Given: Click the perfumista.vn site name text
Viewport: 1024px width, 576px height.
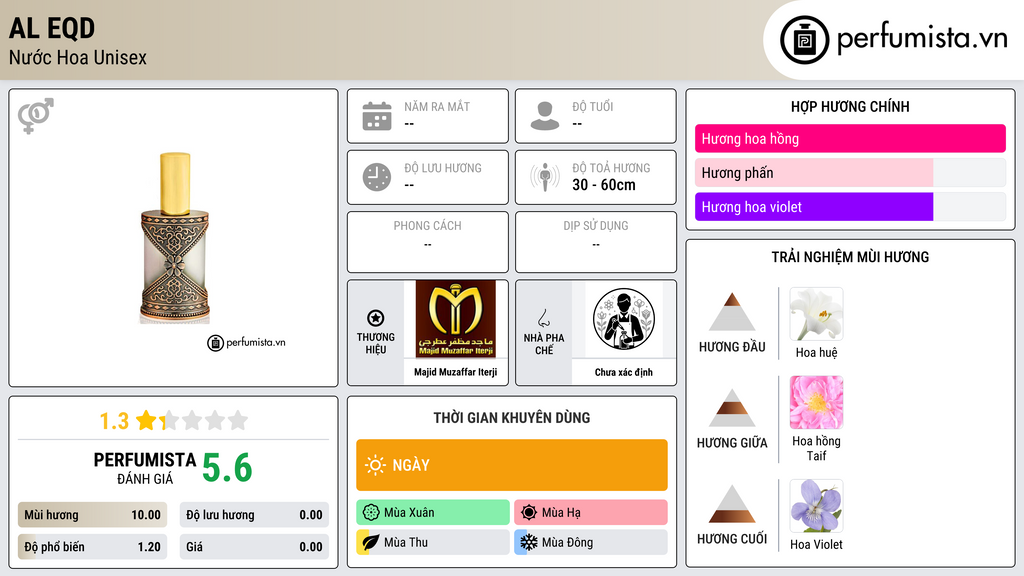Looking at the screenshot, I should (922, 39).
